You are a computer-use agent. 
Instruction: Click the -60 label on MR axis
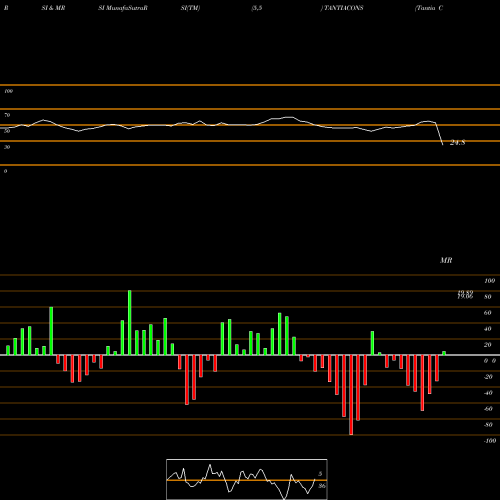[x=488, y=409]
